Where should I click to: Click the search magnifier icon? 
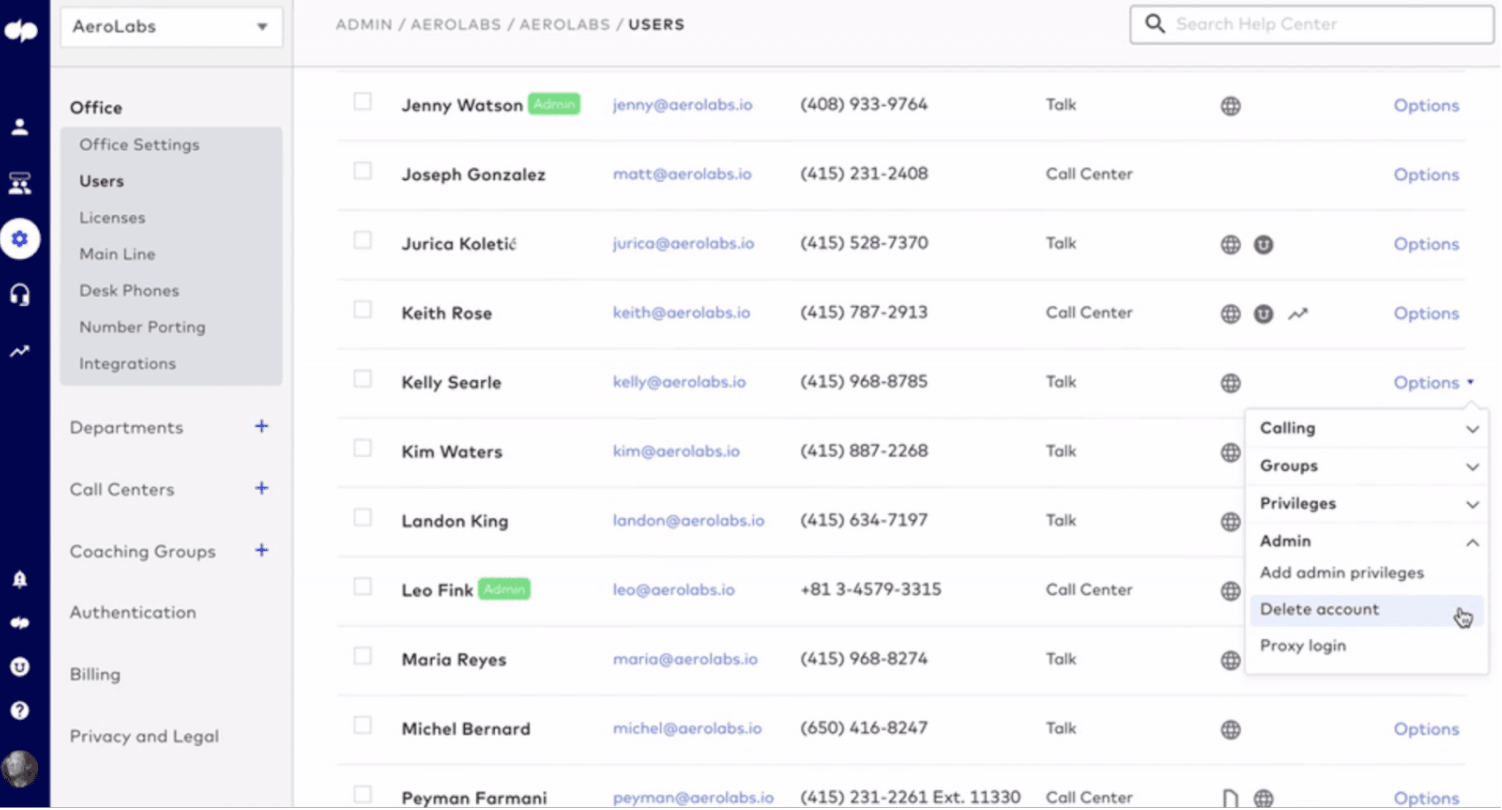(x=1155, y=24)
